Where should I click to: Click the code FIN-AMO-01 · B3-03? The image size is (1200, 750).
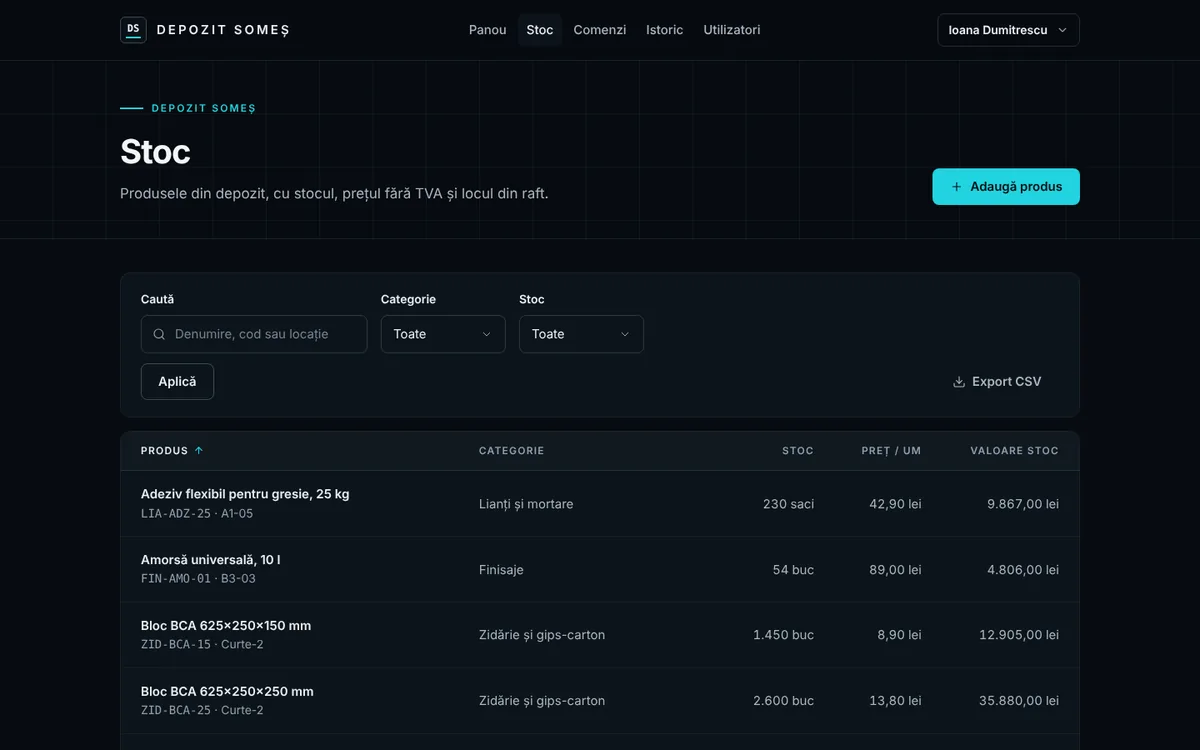[198, 579]
